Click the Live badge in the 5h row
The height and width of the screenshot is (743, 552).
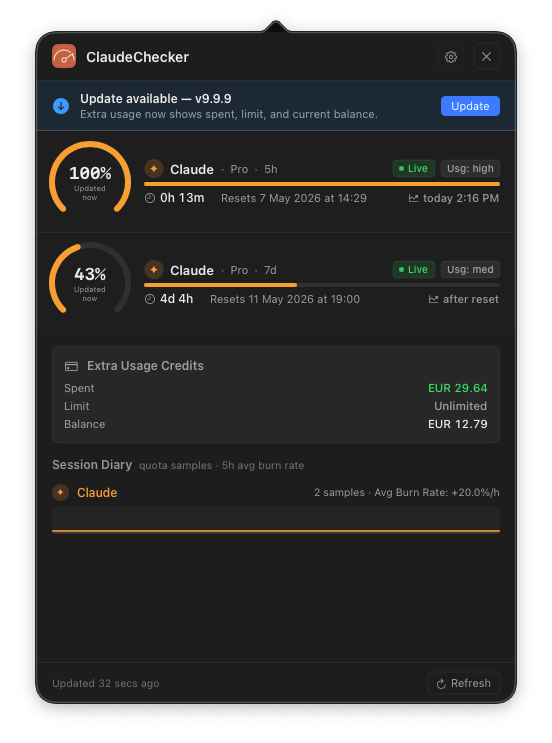414,169
